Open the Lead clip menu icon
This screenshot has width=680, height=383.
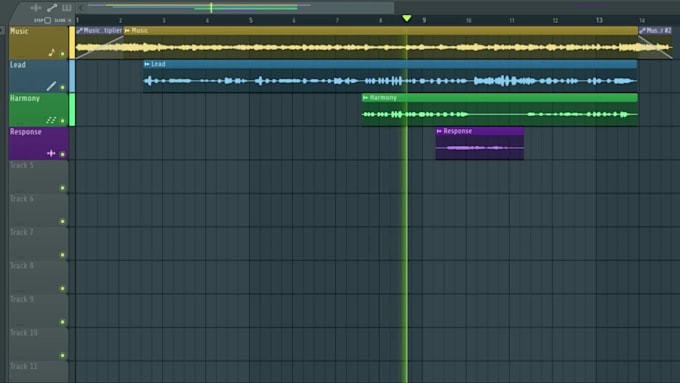(x=147, y=64)
